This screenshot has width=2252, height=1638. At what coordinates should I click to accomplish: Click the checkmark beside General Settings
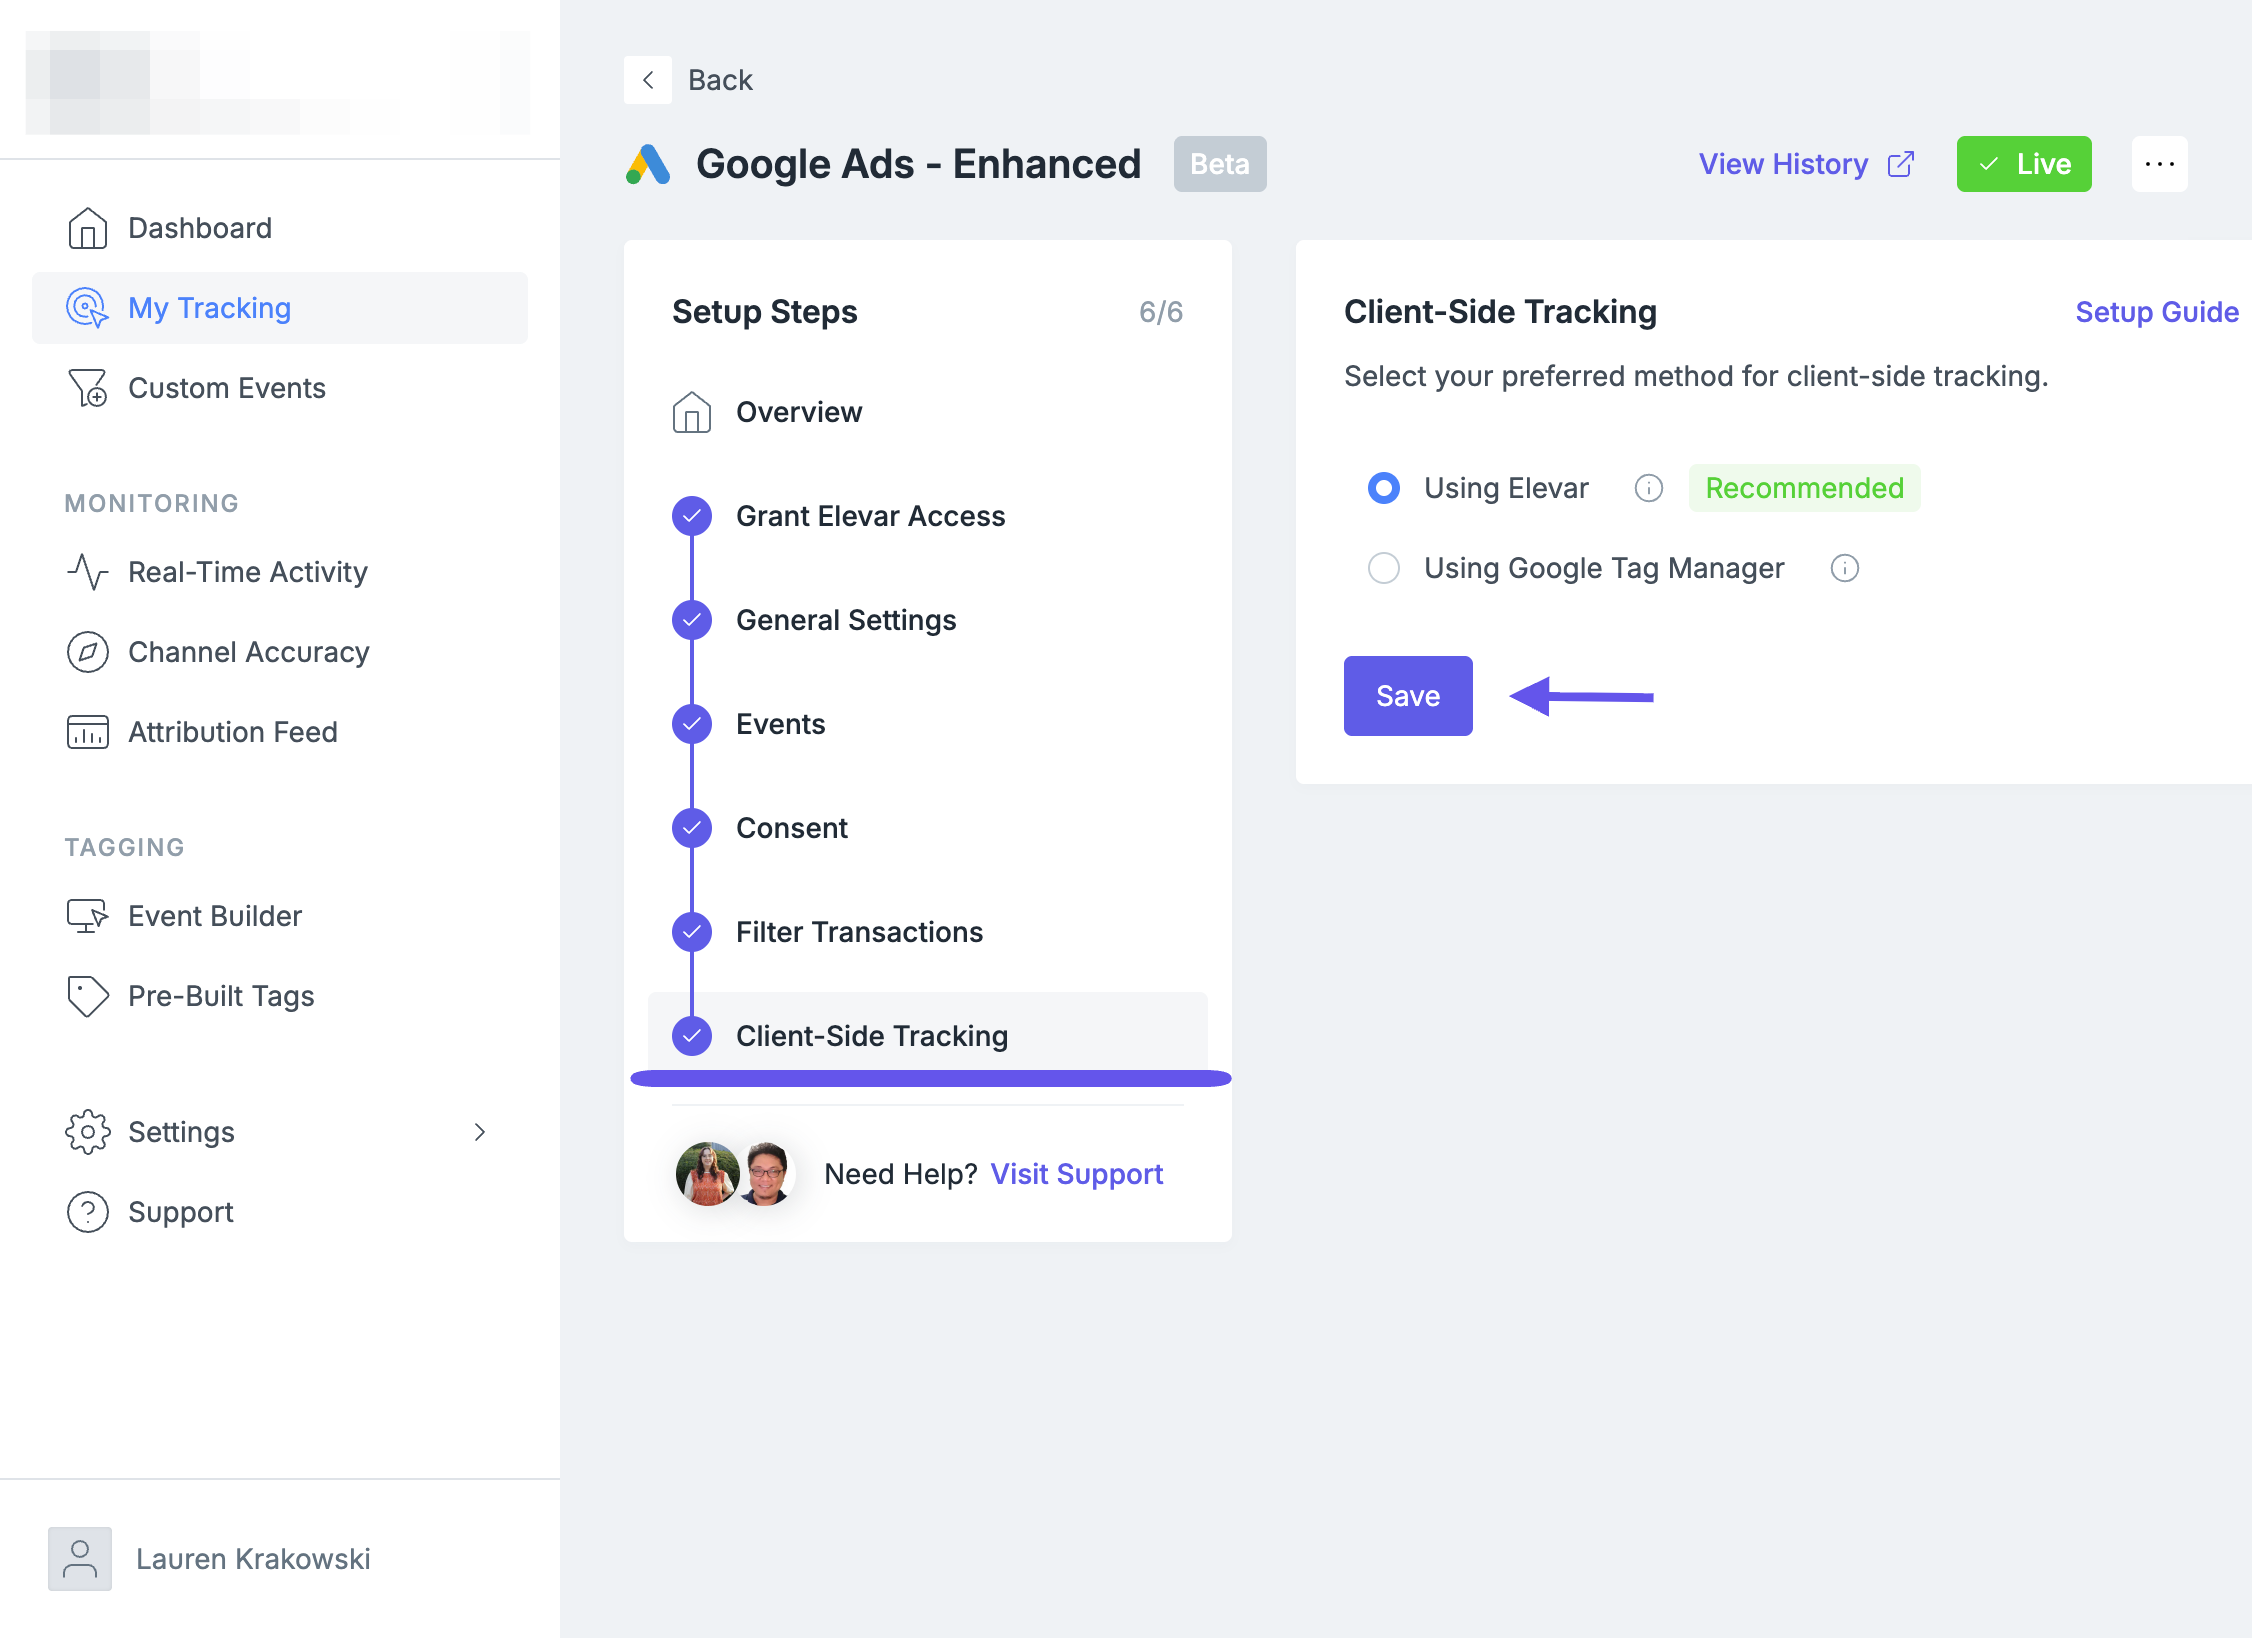coord(692,620)
